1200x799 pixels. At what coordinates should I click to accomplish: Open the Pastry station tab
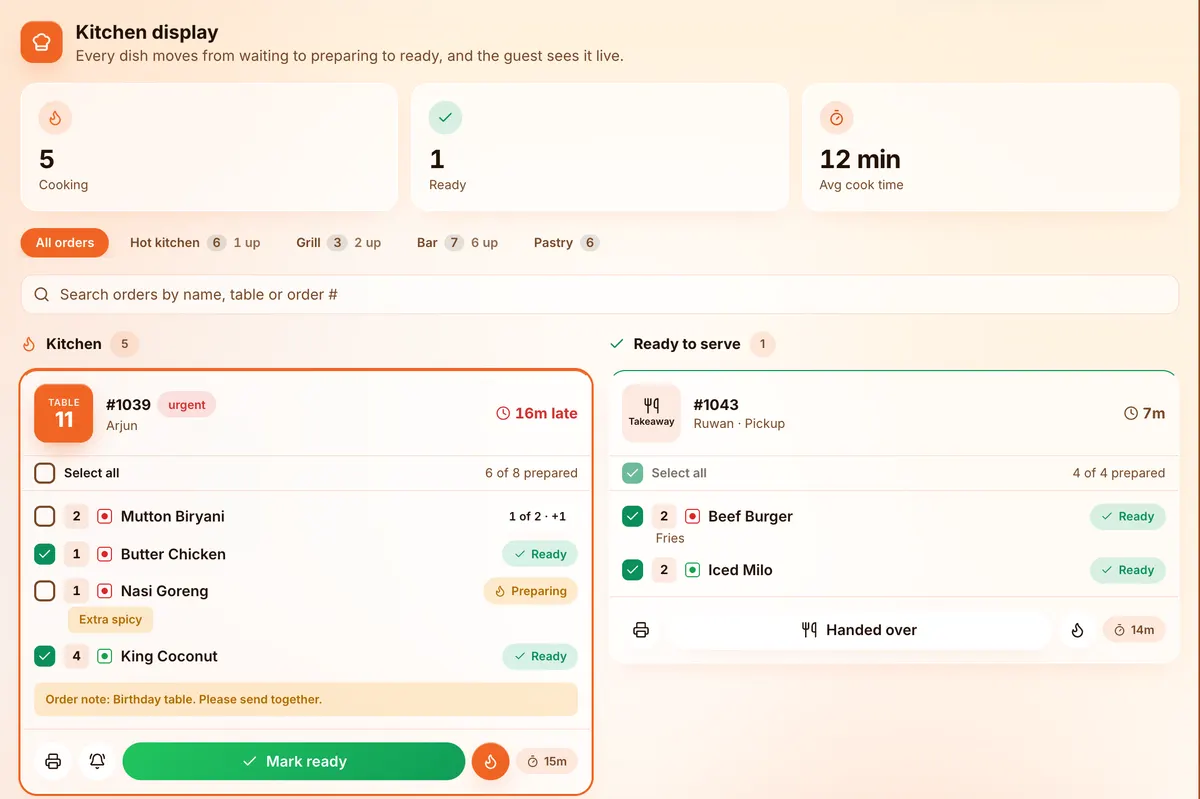(566, 243)
